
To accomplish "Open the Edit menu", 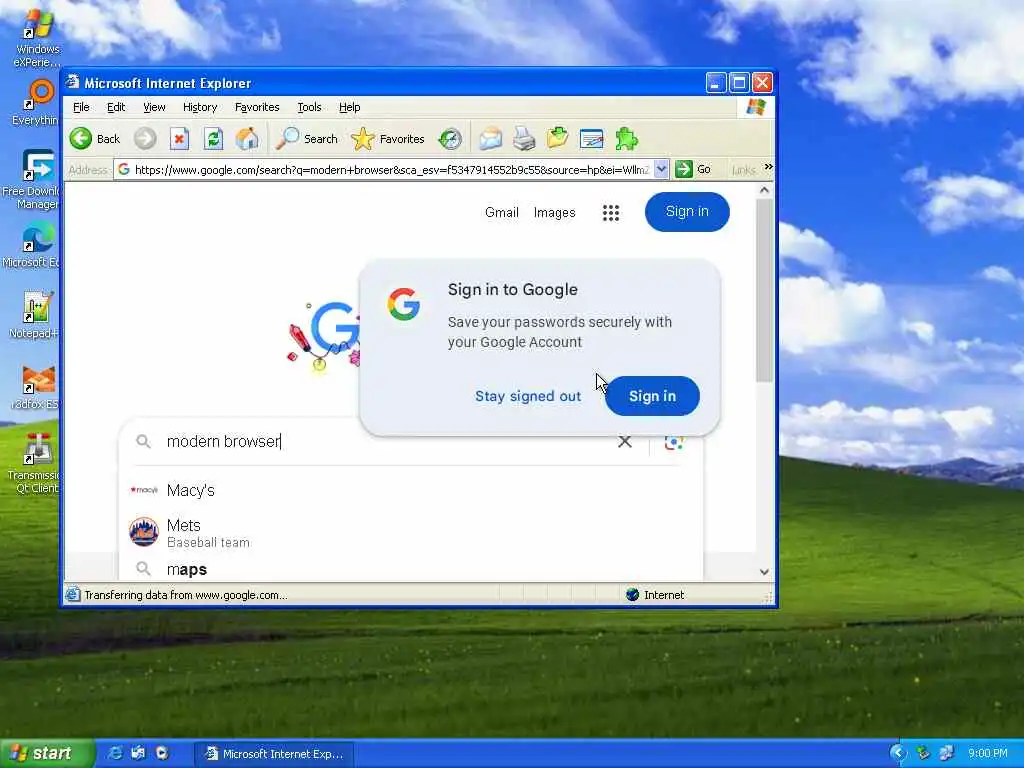I will [x=116, y=107].
